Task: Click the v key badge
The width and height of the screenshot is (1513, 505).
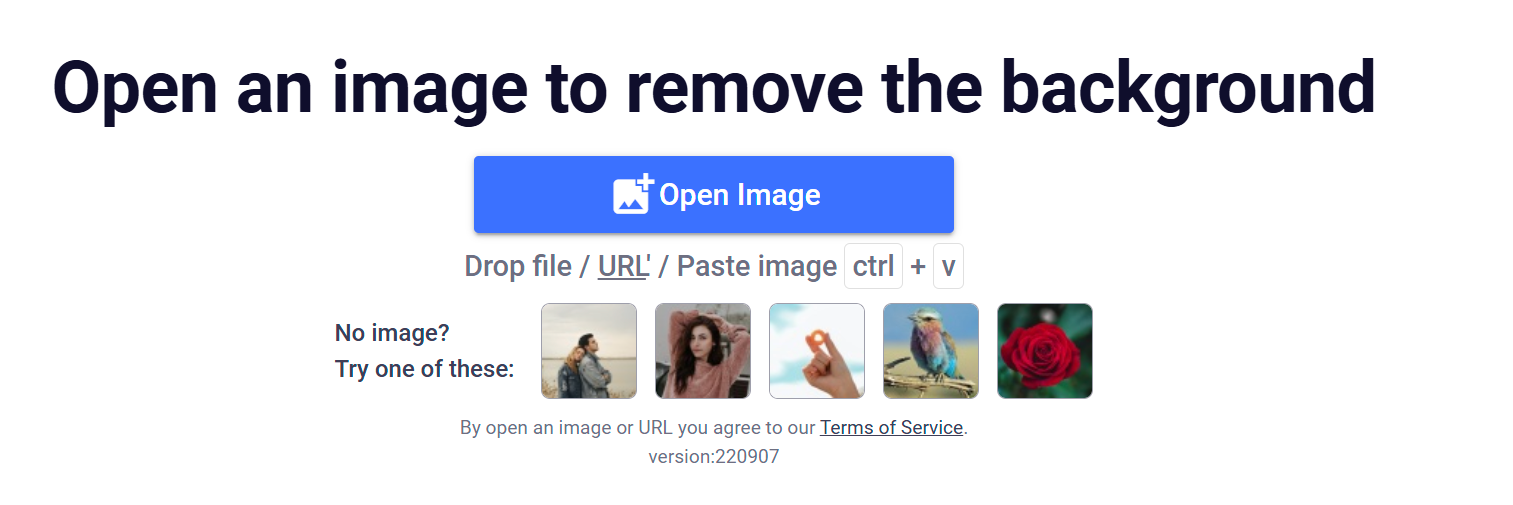Action: click(x=948, y=266)
